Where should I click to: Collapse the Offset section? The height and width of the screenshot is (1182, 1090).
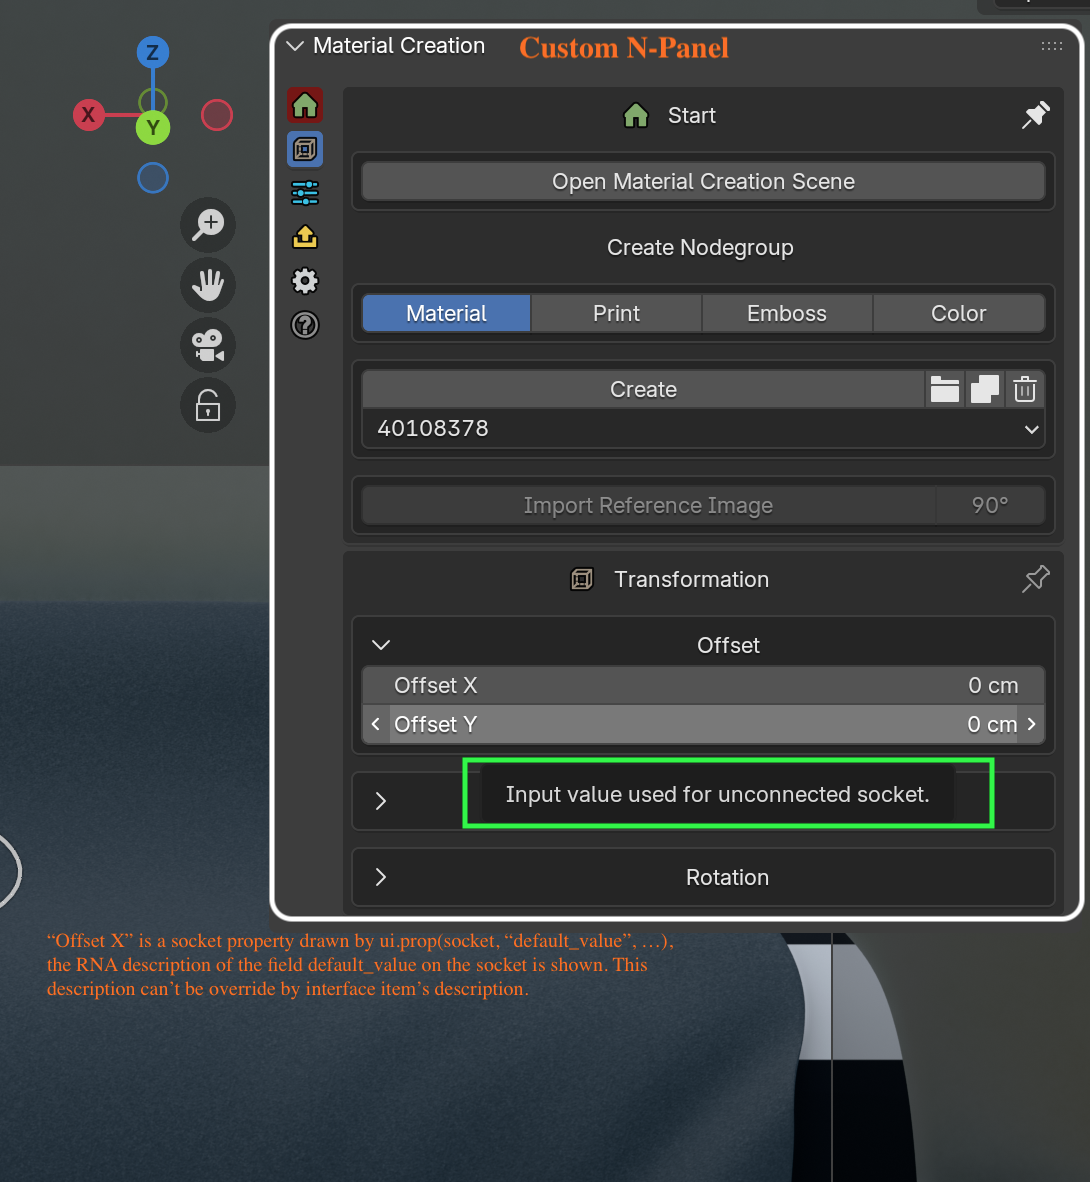coord(381,645)
